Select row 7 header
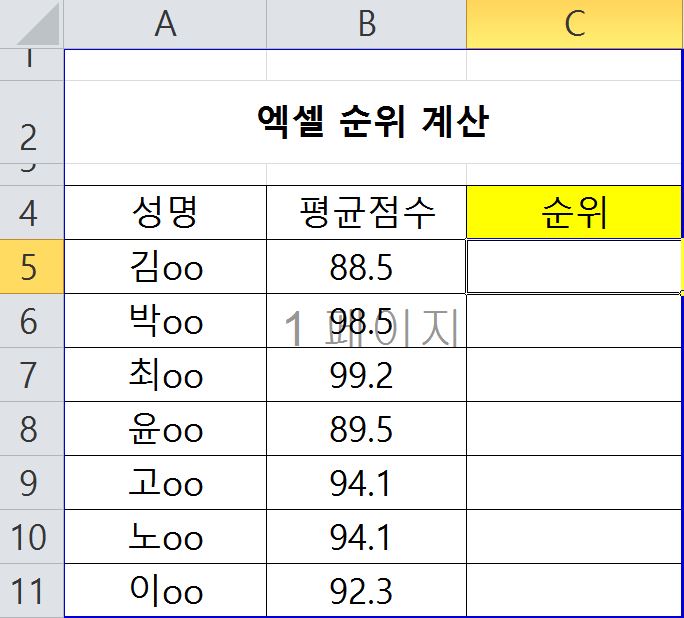Viewport: 684px width, 618px height. [32, 375]
